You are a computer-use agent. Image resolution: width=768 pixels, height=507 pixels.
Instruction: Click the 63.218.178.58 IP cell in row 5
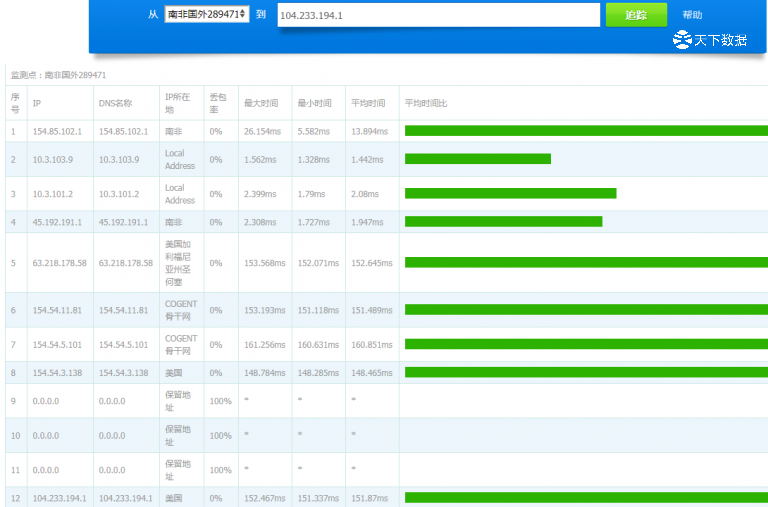pos(59,263)
